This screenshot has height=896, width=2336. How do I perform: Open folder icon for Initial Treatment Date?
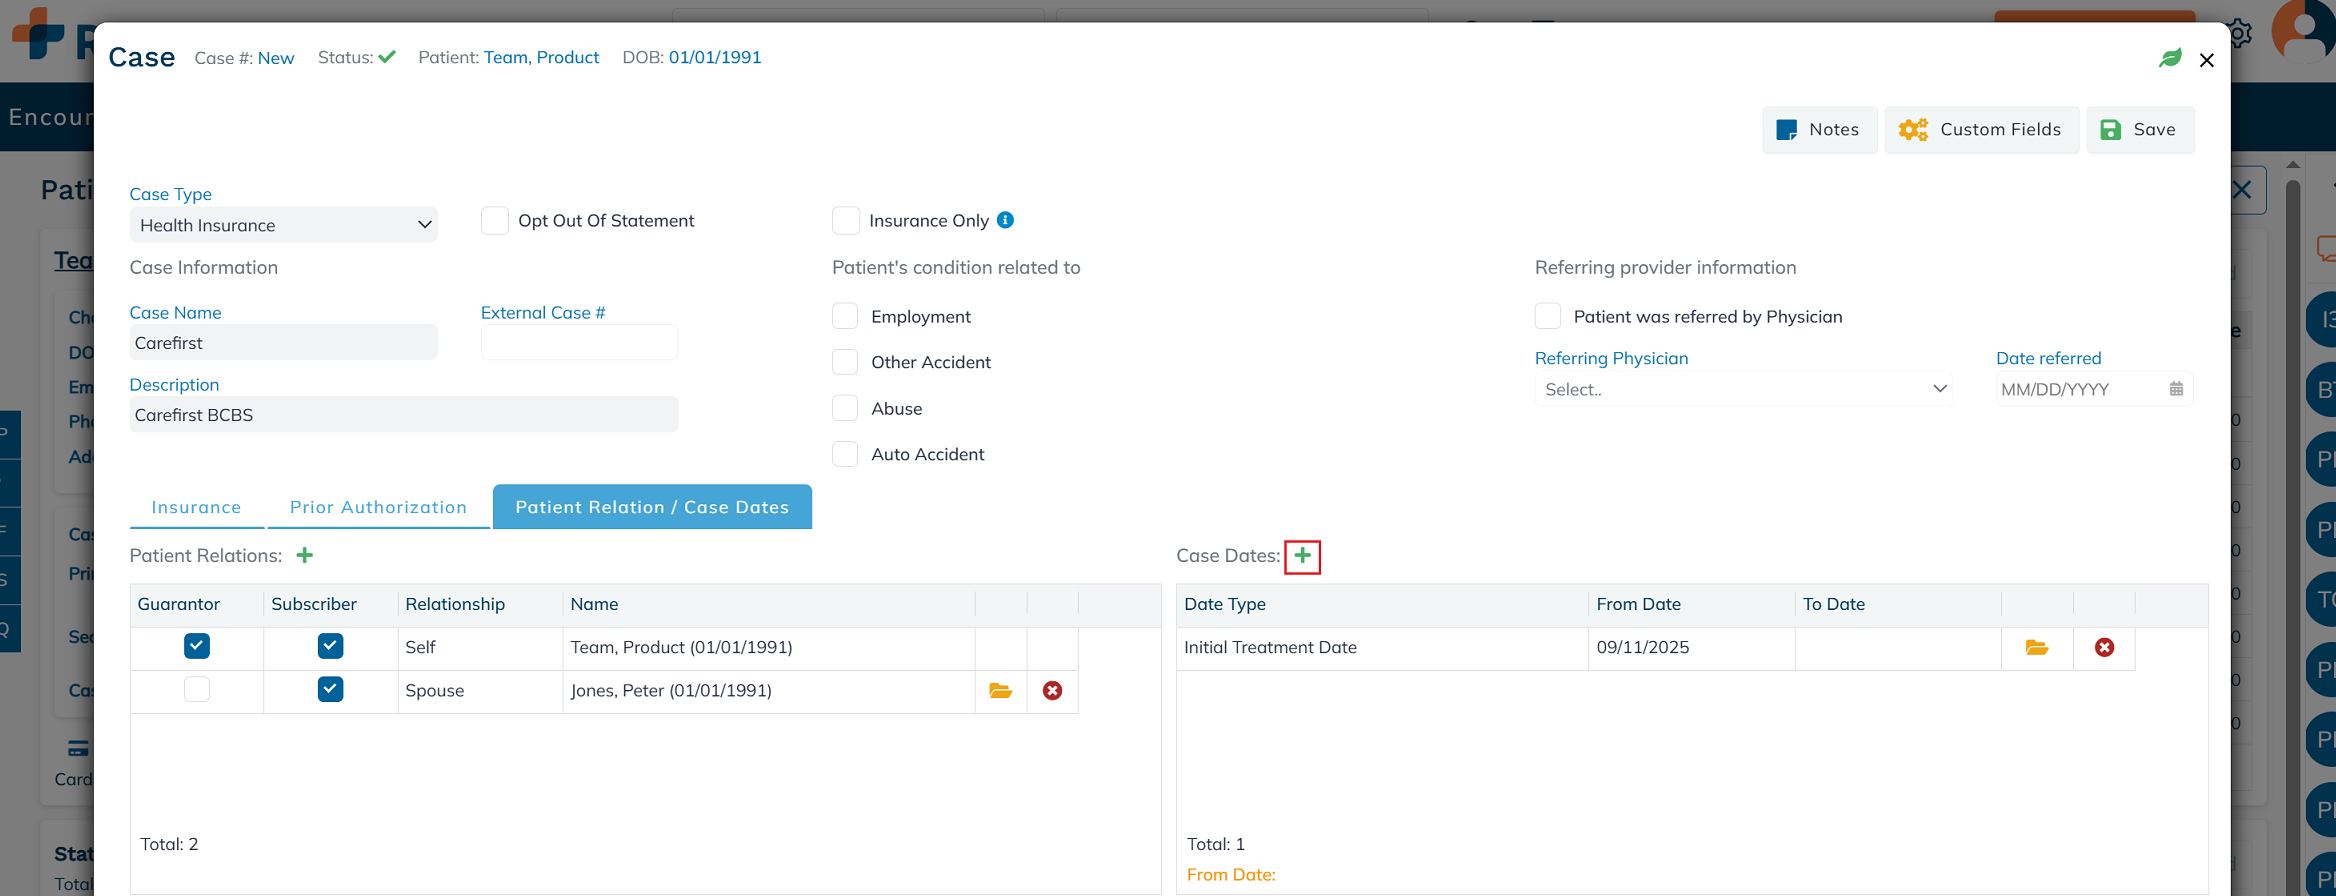click(2036, 648)
